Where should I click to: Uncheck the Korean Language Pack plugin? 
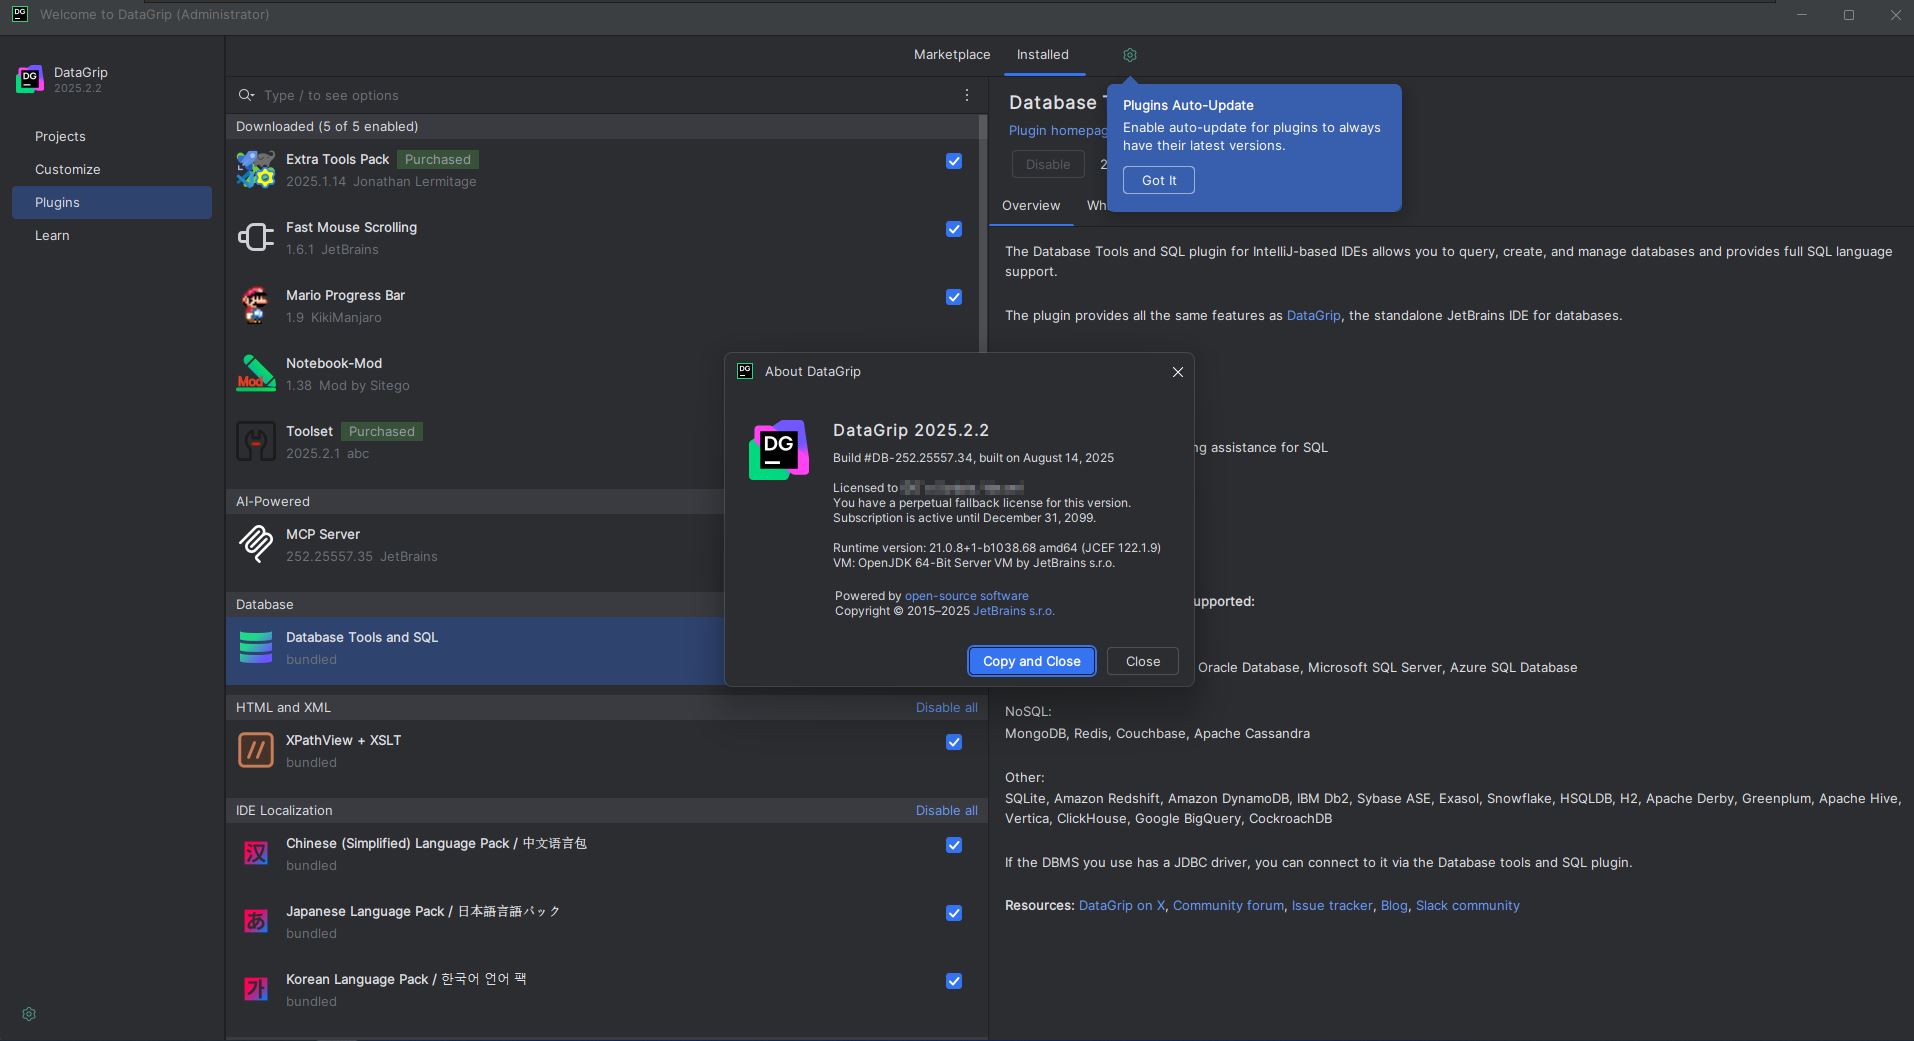click(954, 981)
